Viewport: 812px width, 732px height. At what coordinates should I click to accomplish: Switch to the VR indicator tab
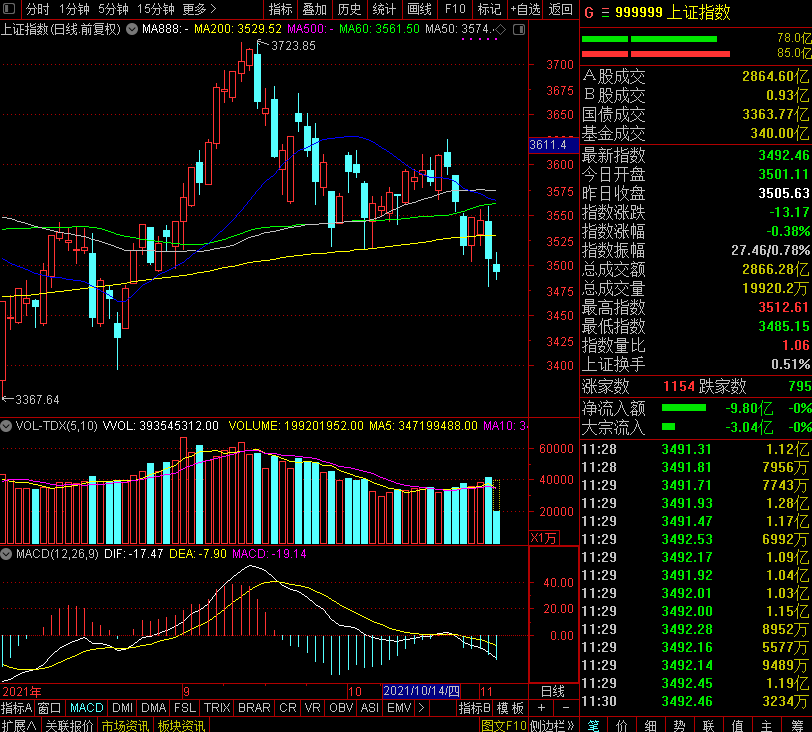point(313,708)
